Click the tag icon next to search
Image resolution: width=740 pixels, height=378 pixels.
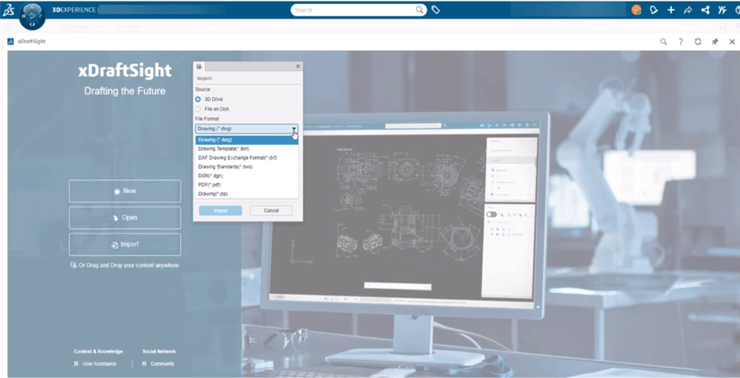pyautogui.click(x=436, y=10)
